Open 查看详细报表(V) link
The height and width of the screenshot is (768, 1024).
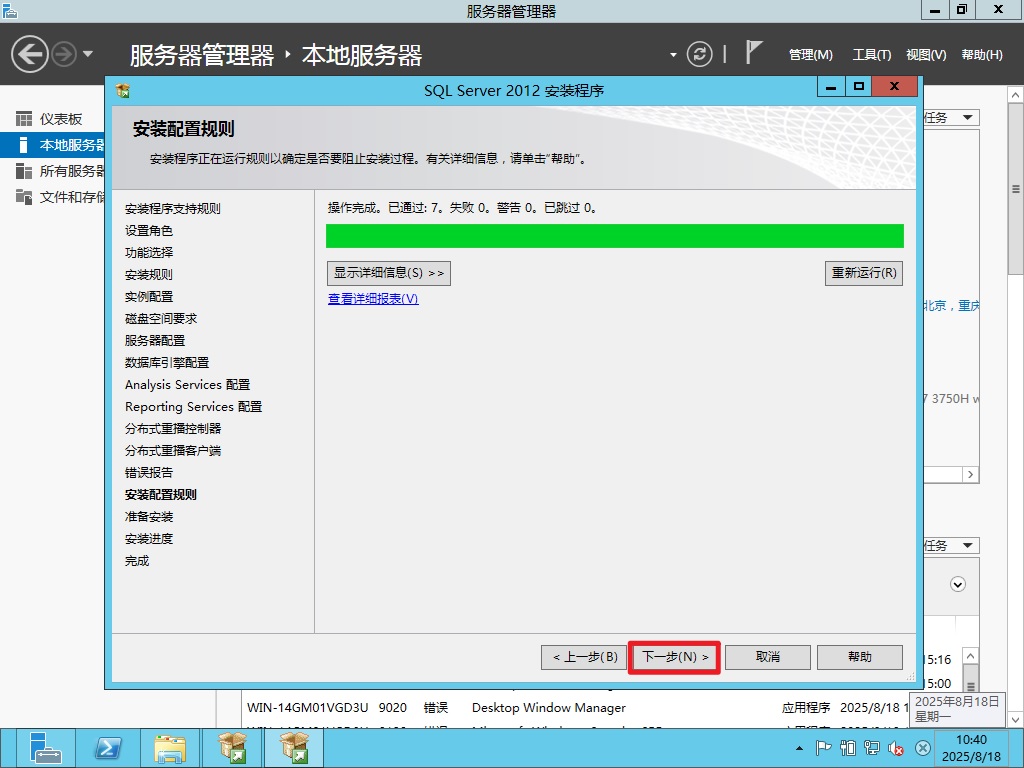pyautogui.click(x=373, y=298)
